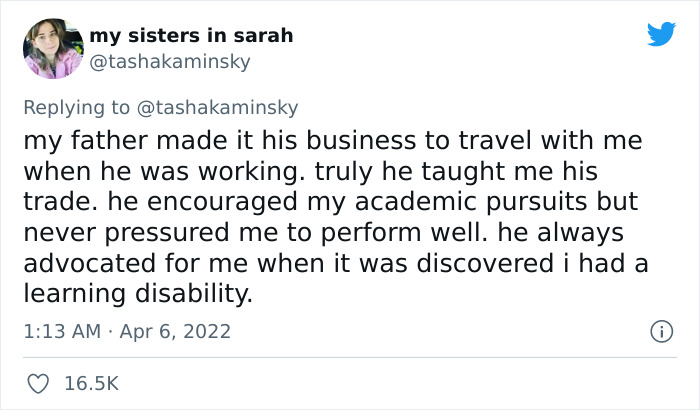Open the profile avatar photo
700x410 pixels.
[x=53, y=48]
